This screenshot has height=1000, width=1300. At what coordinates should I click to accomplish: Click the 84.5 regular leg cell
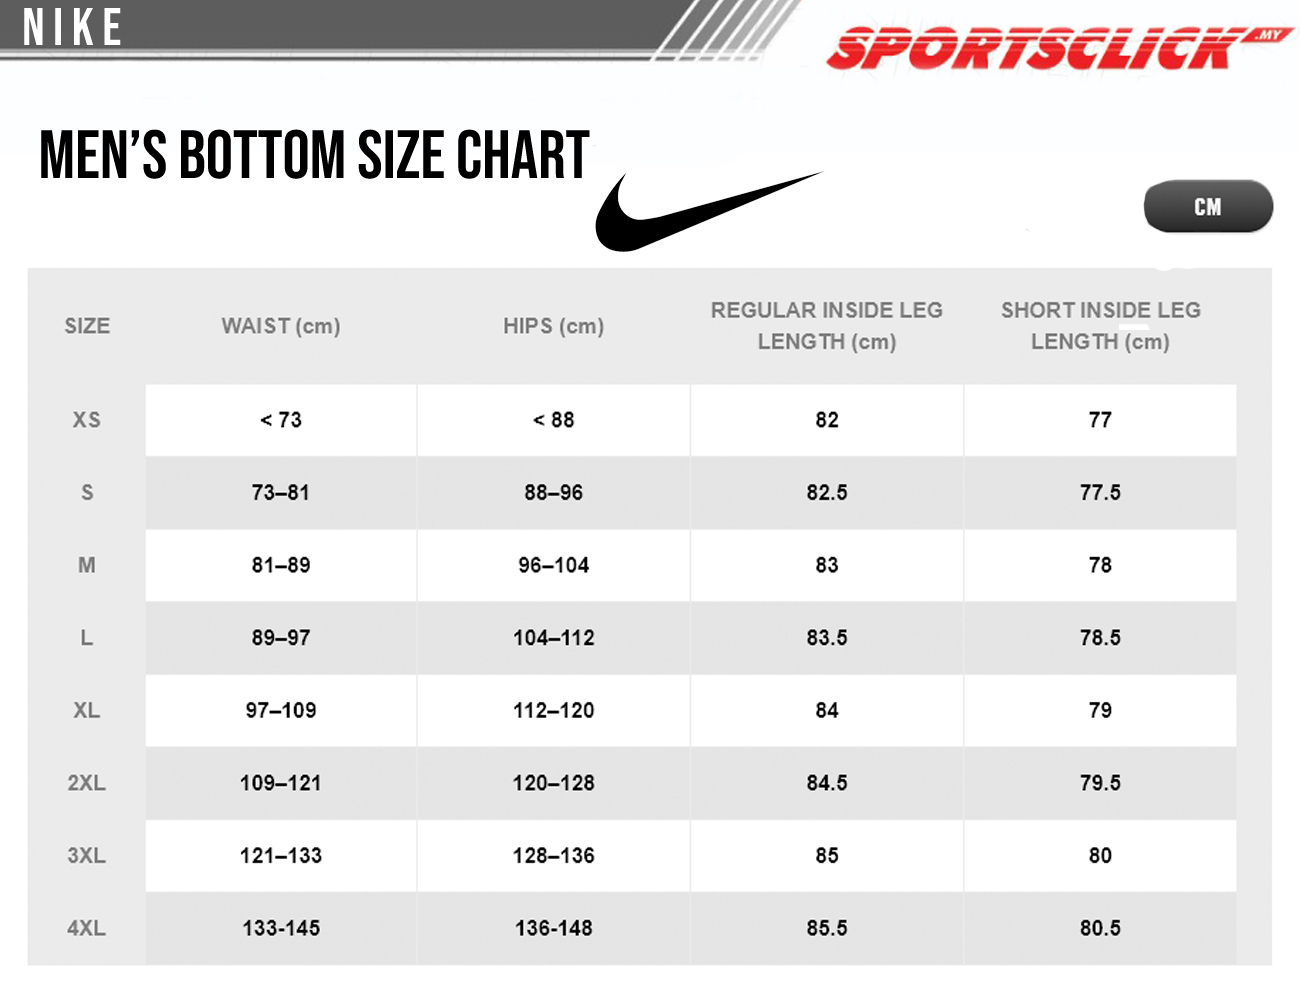click(827, 783)
